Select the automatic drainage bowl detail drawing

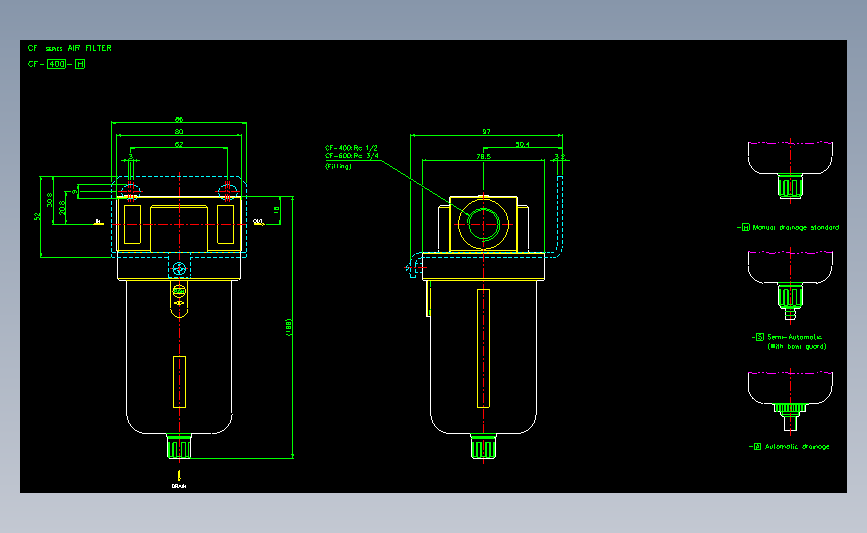(x=790, y=401)
